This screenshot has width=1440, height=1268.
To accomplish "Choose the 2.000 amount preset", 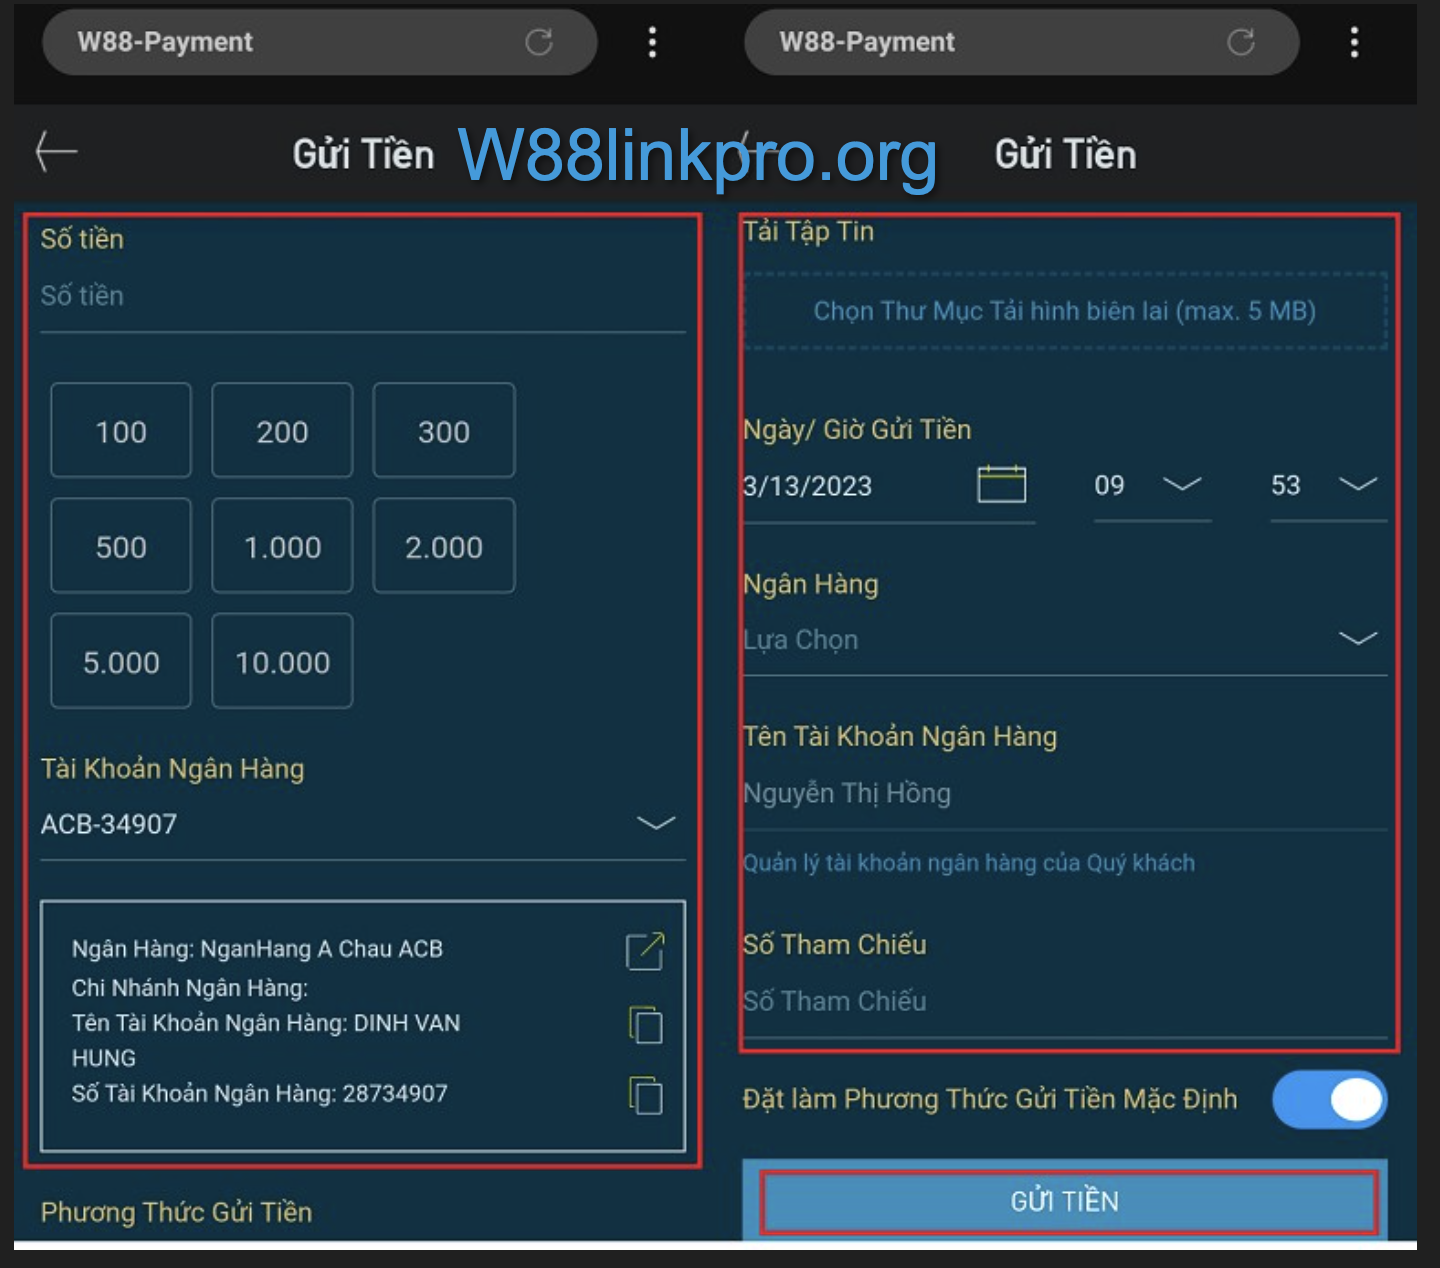I will pos(444,546).
